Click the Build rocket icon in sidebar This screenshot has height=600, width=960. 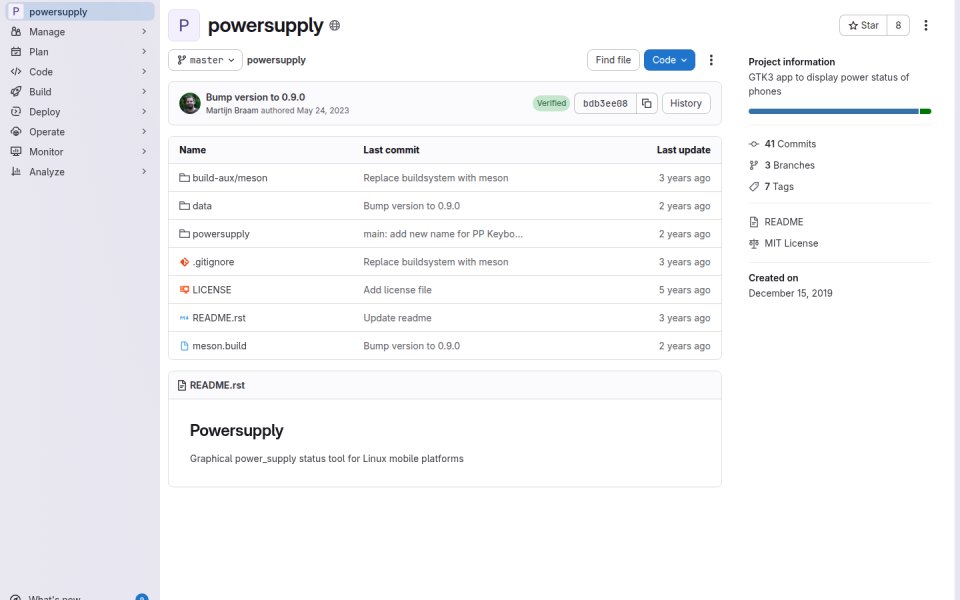(16, 92)
